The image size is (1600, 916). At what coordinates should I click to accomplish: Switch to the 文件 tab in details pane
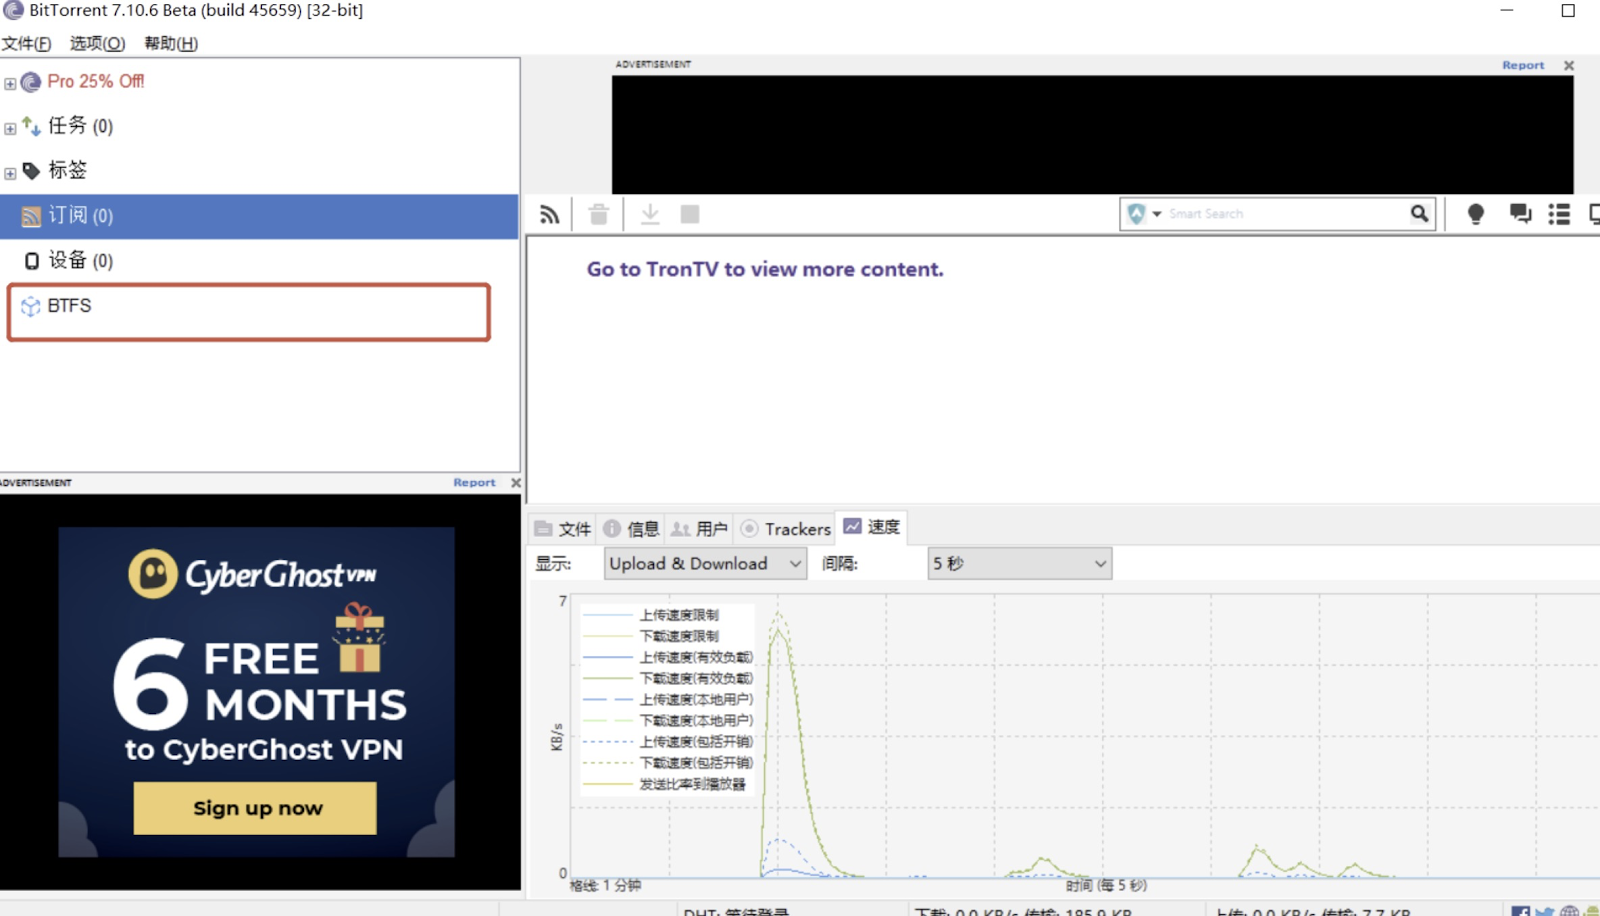(x=563, y=529)
